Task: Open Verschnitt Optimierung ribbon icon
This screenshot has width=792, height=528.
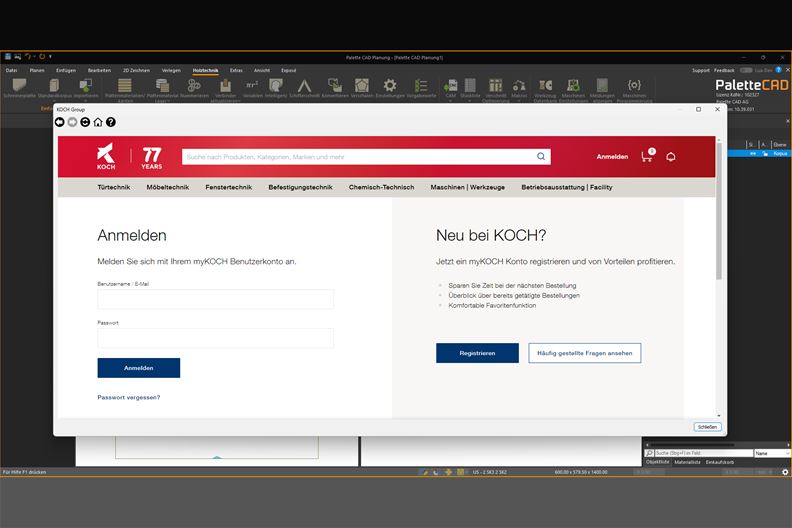Action: coord(496,85)
